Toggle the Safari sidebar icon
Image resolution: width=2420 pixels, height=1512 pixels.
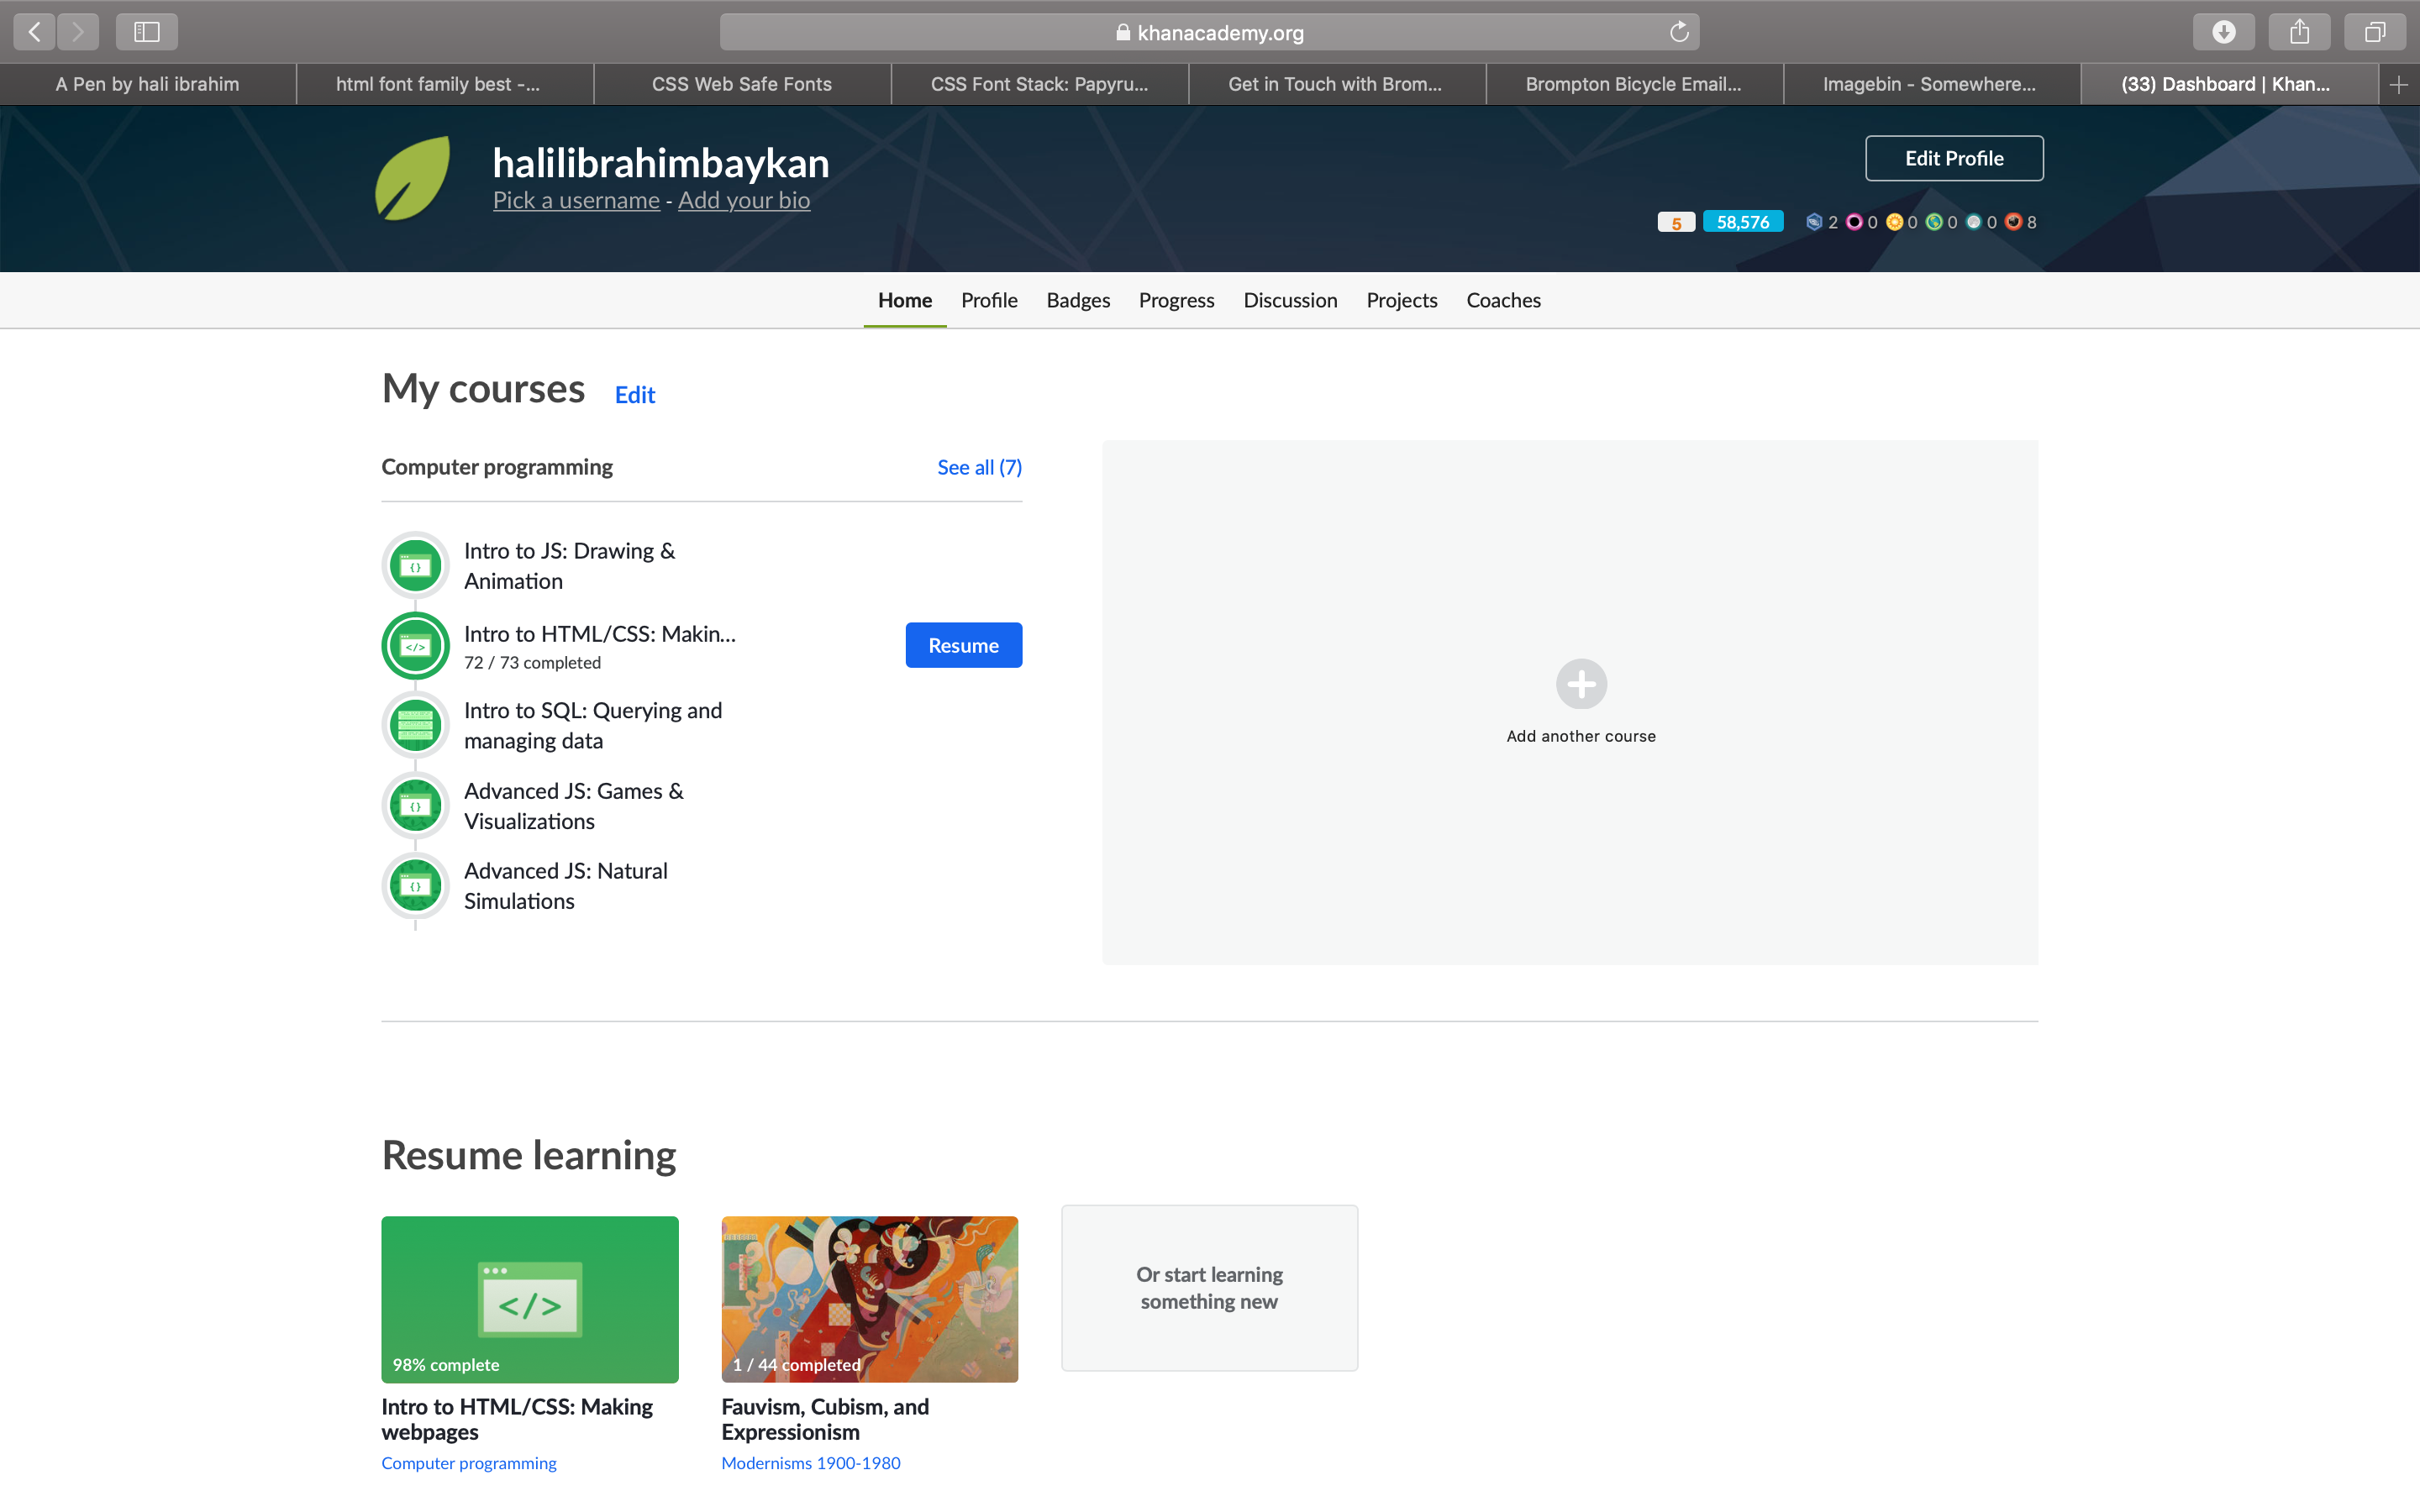(x=147, y=32)
